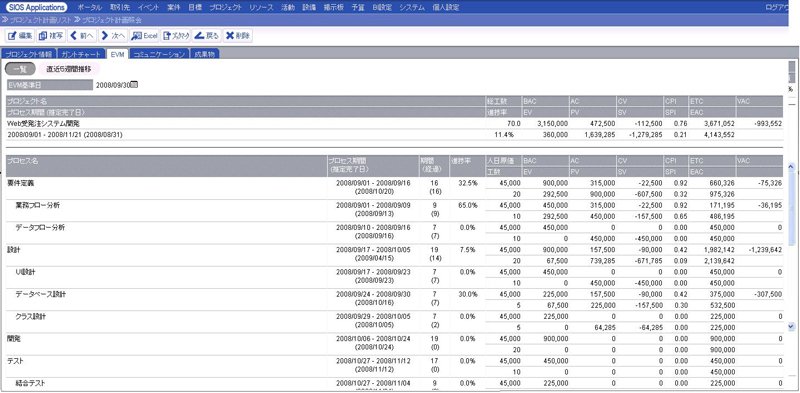
Task: Follow the プロジェクト計画リスト breadcrumb link
Action: pos(40,20)
